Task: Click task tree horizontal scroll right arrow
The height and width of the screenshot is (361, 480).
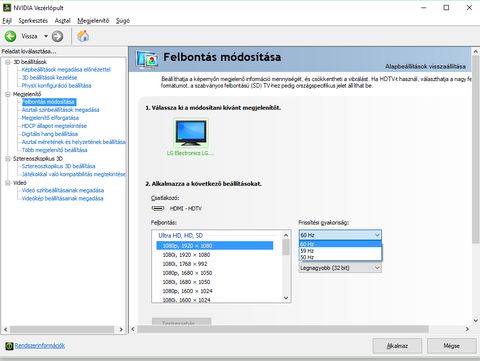Action: 121,329
